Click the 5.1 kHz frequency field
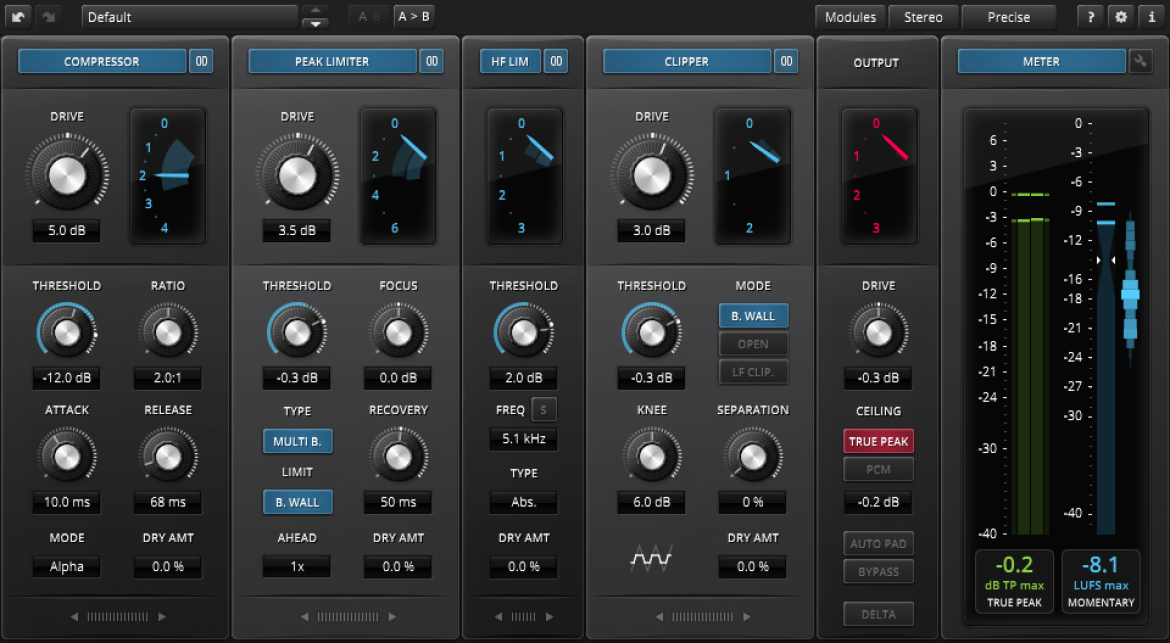The image size is (1170, 643). (x=524, y=439)
